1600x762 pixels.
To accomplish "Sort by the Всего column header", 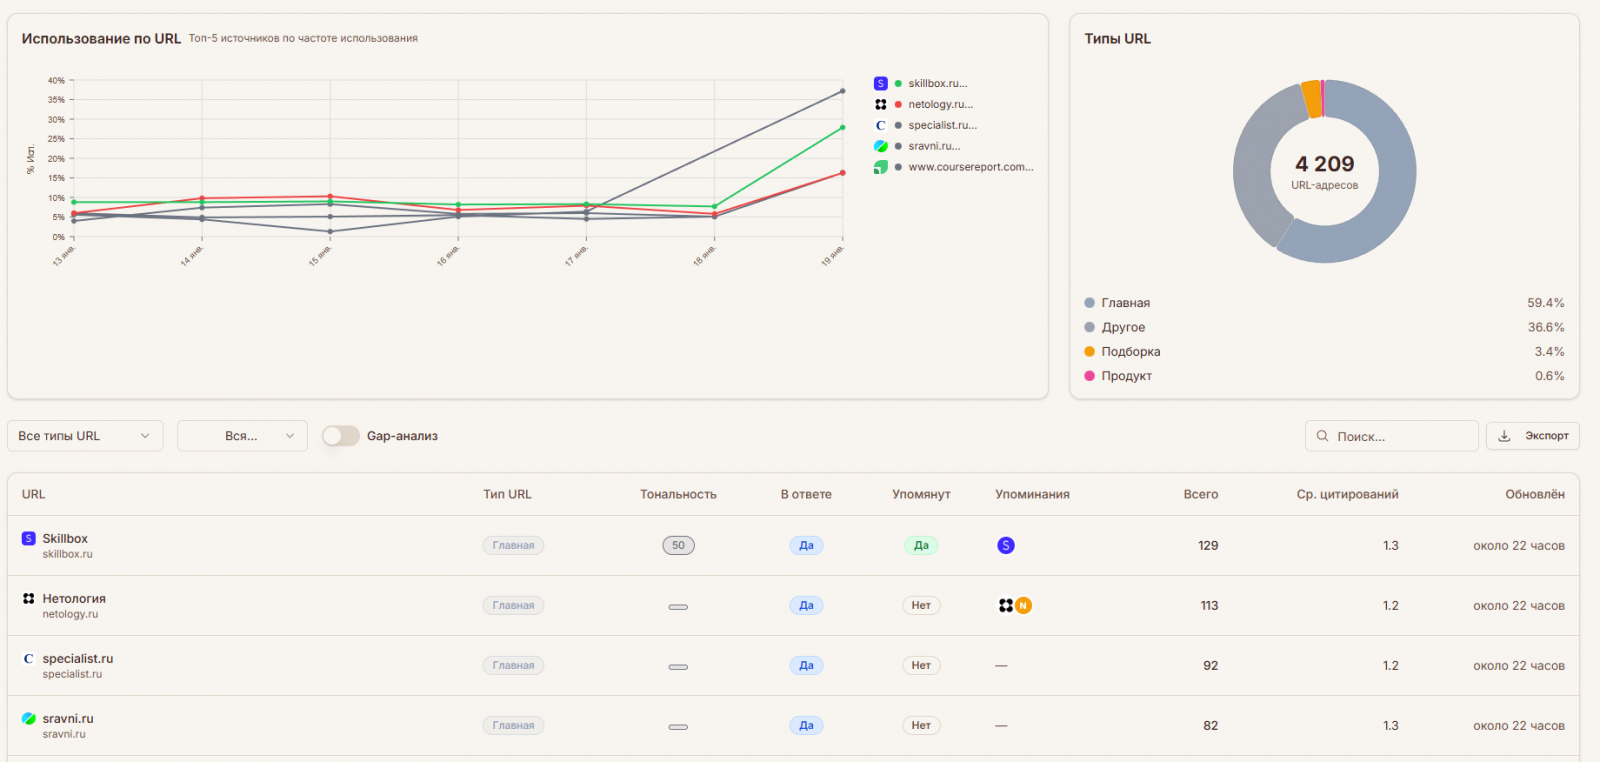I will (x=1201, y=495).
